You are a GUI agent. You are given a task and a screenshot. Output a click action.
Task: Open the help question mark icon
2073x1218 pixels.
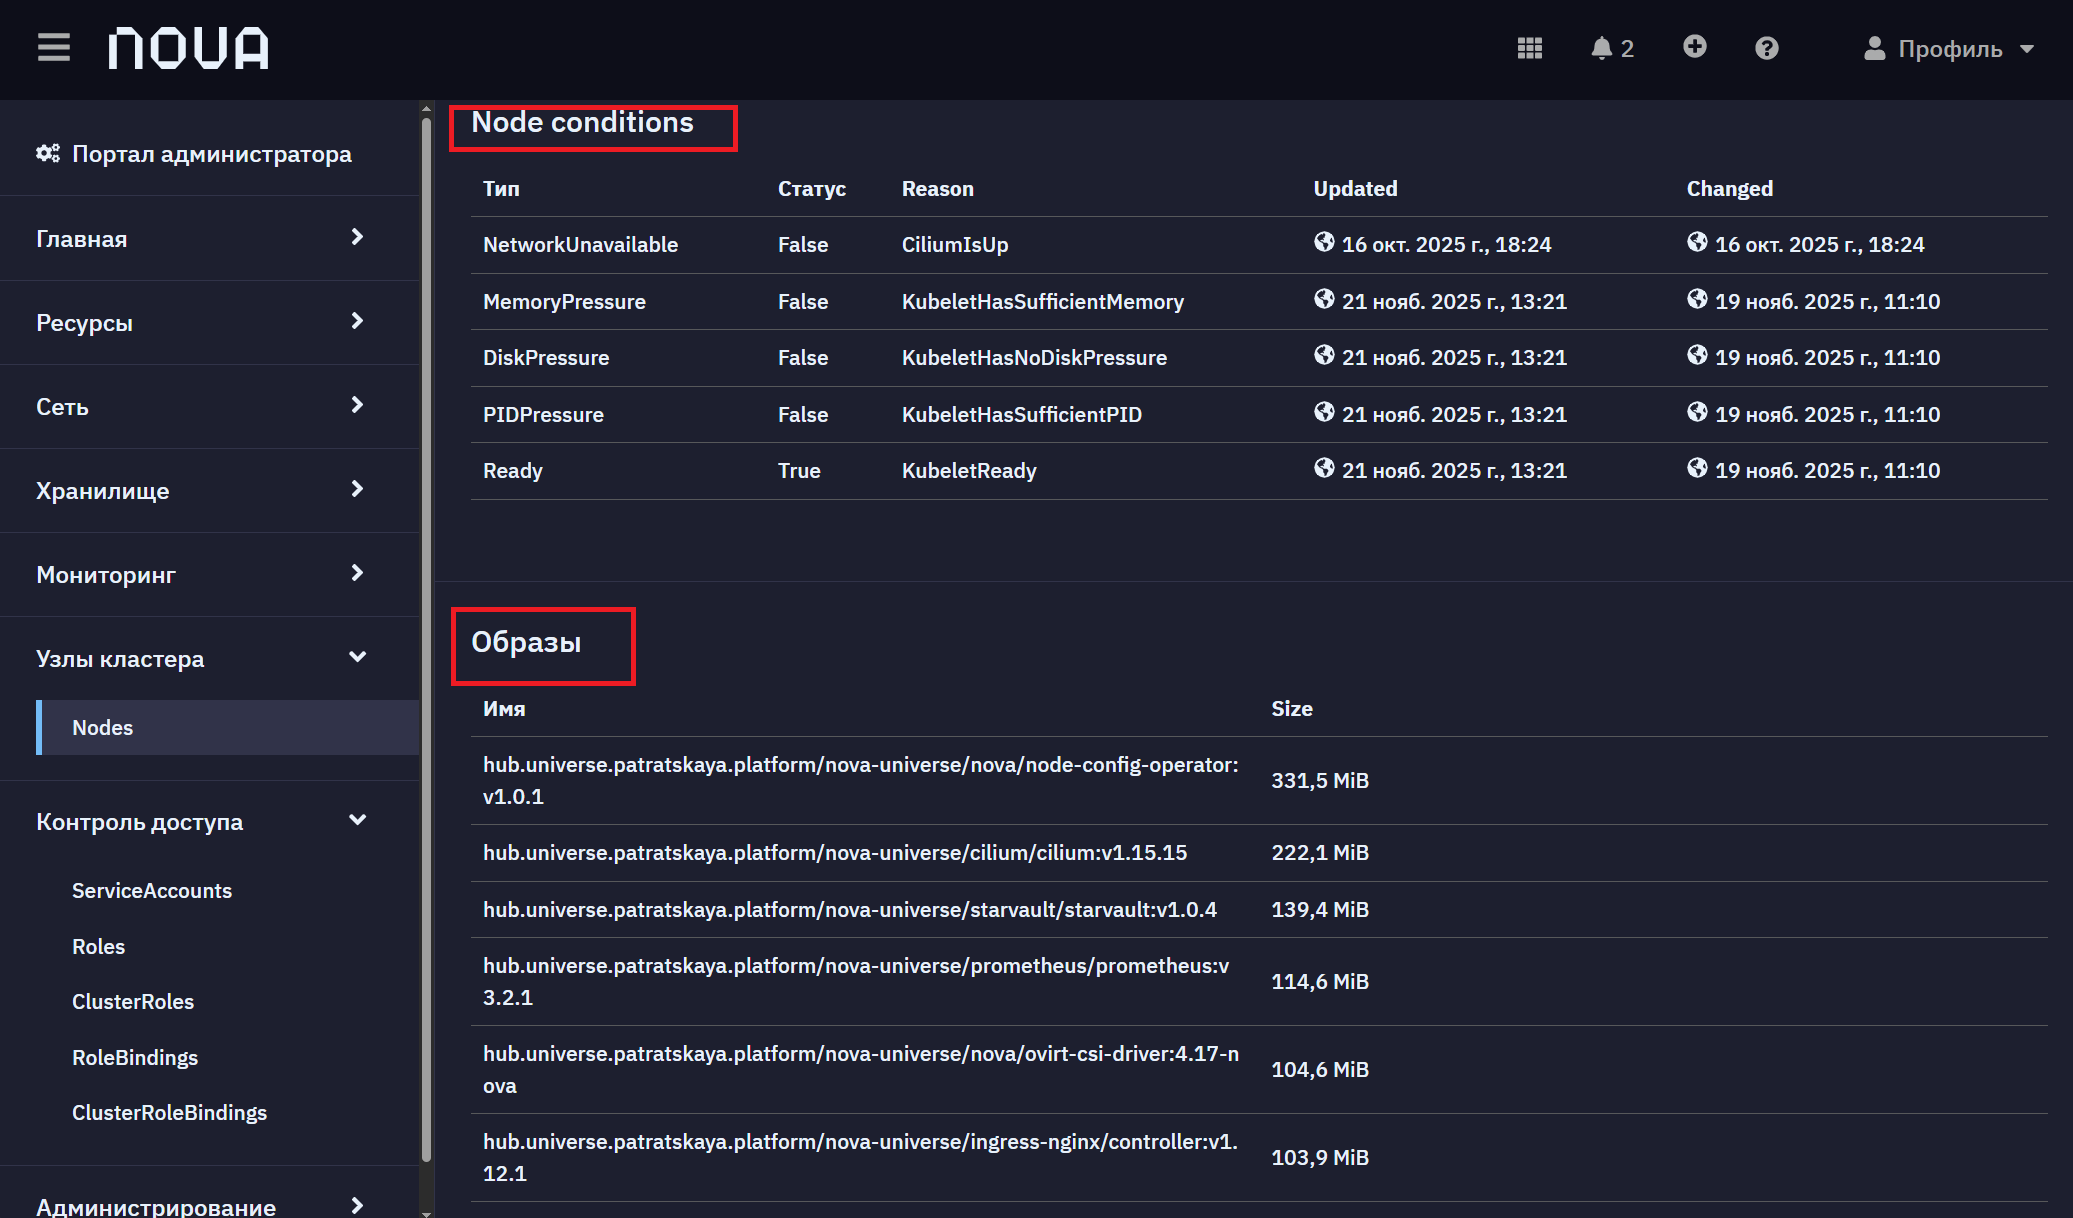tap(1766, 48)
